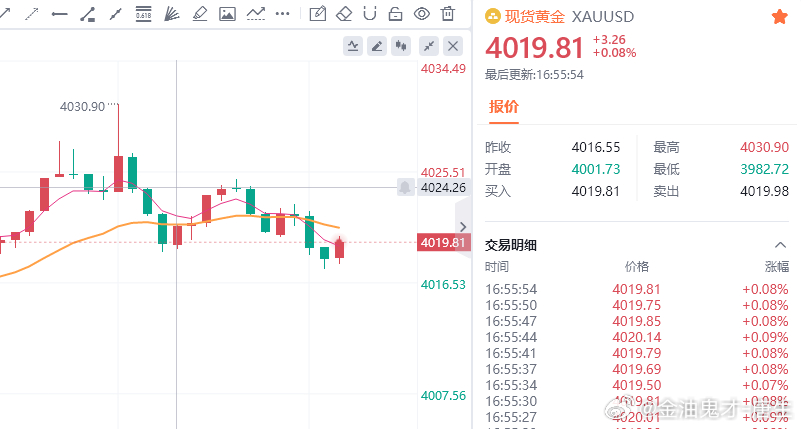This screenshot has height=429, width=801.
Task: Switch chart style with candlestick button
Action: tap(401, 46)
